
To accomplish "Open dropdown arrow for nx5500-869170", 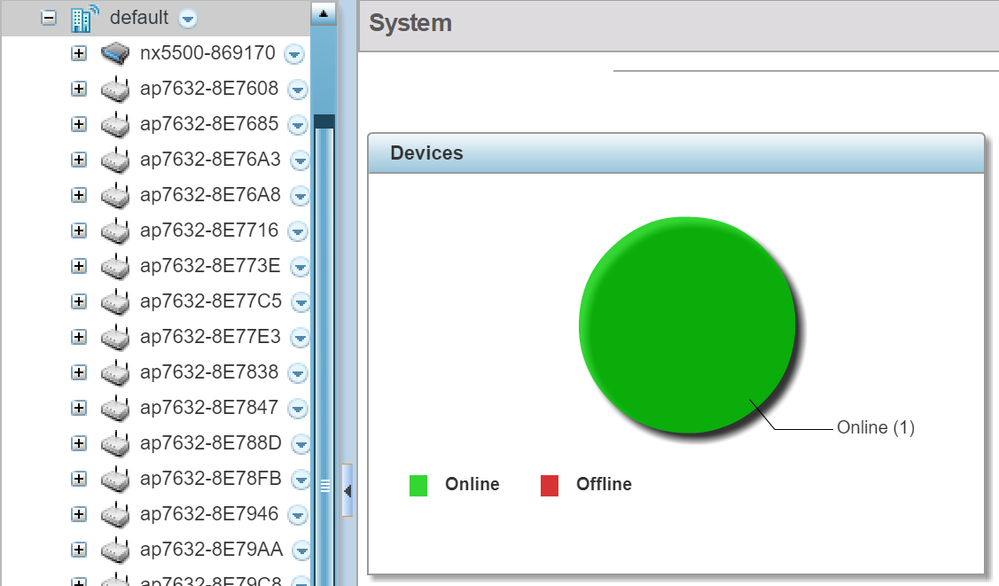I will click(294, 55).
